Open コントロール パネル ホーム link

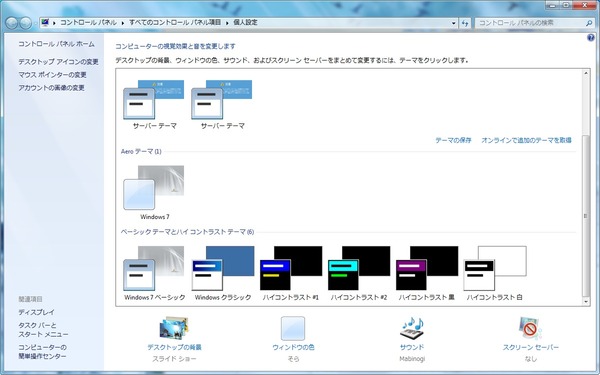(56, 44)
